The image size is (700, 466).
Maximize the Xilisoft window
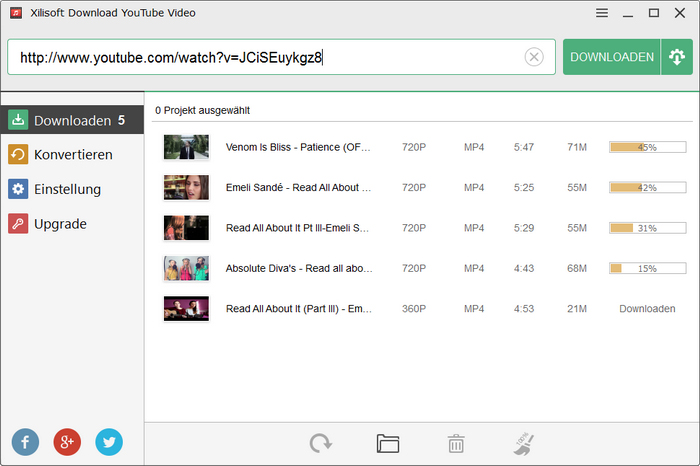[x=654, y=13]
